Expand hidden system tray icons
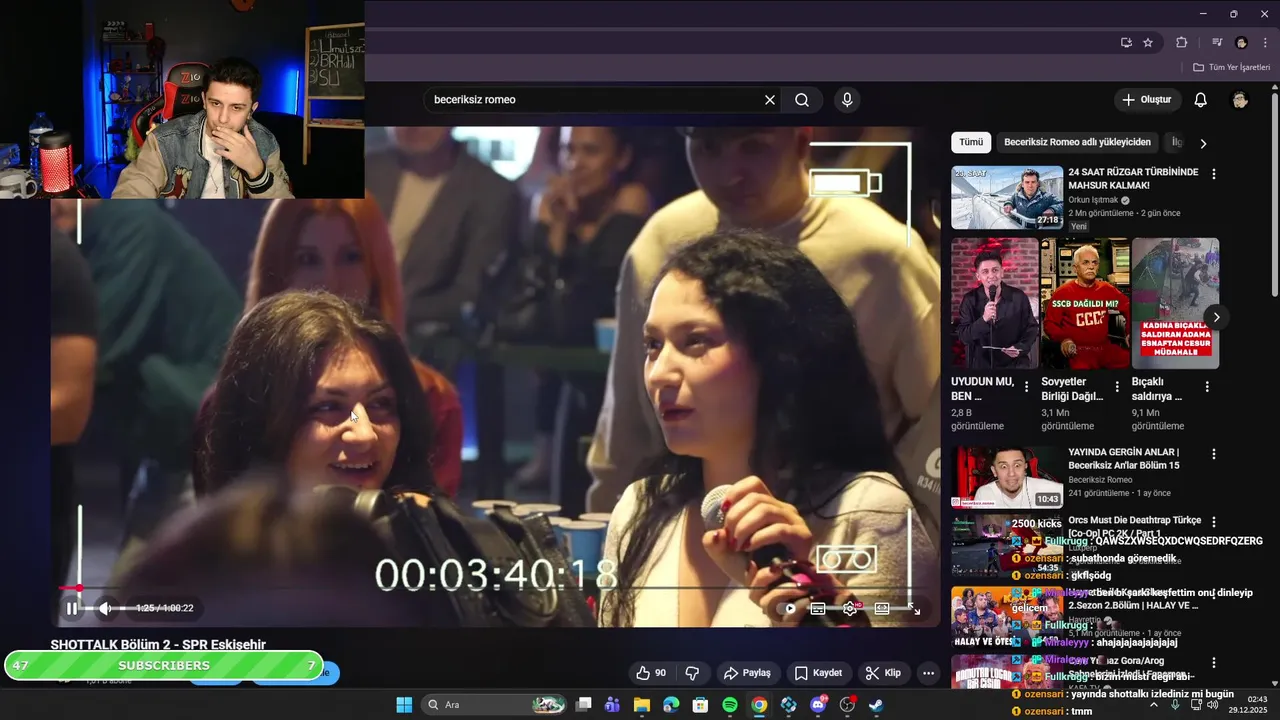This screenshot has height=720, width=1280. pos(1154,705)
